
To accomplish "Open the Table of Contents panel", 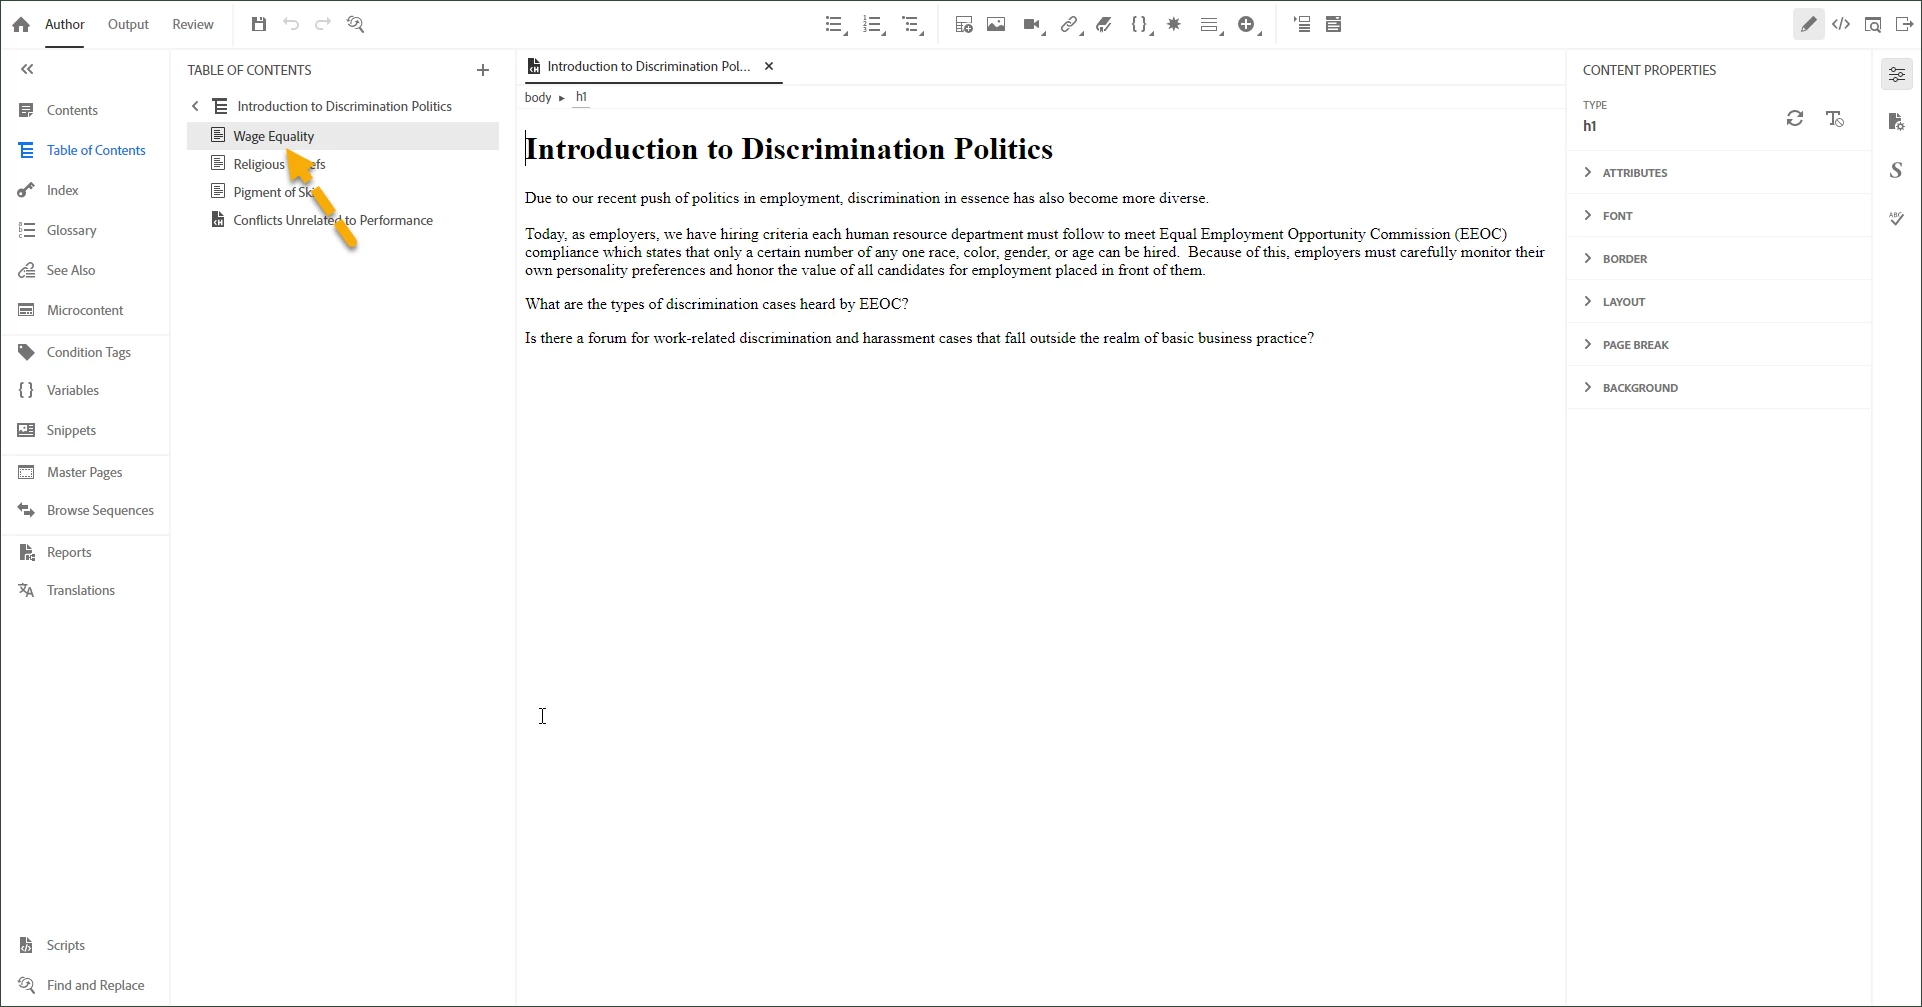I will click(x=96, y=150).
